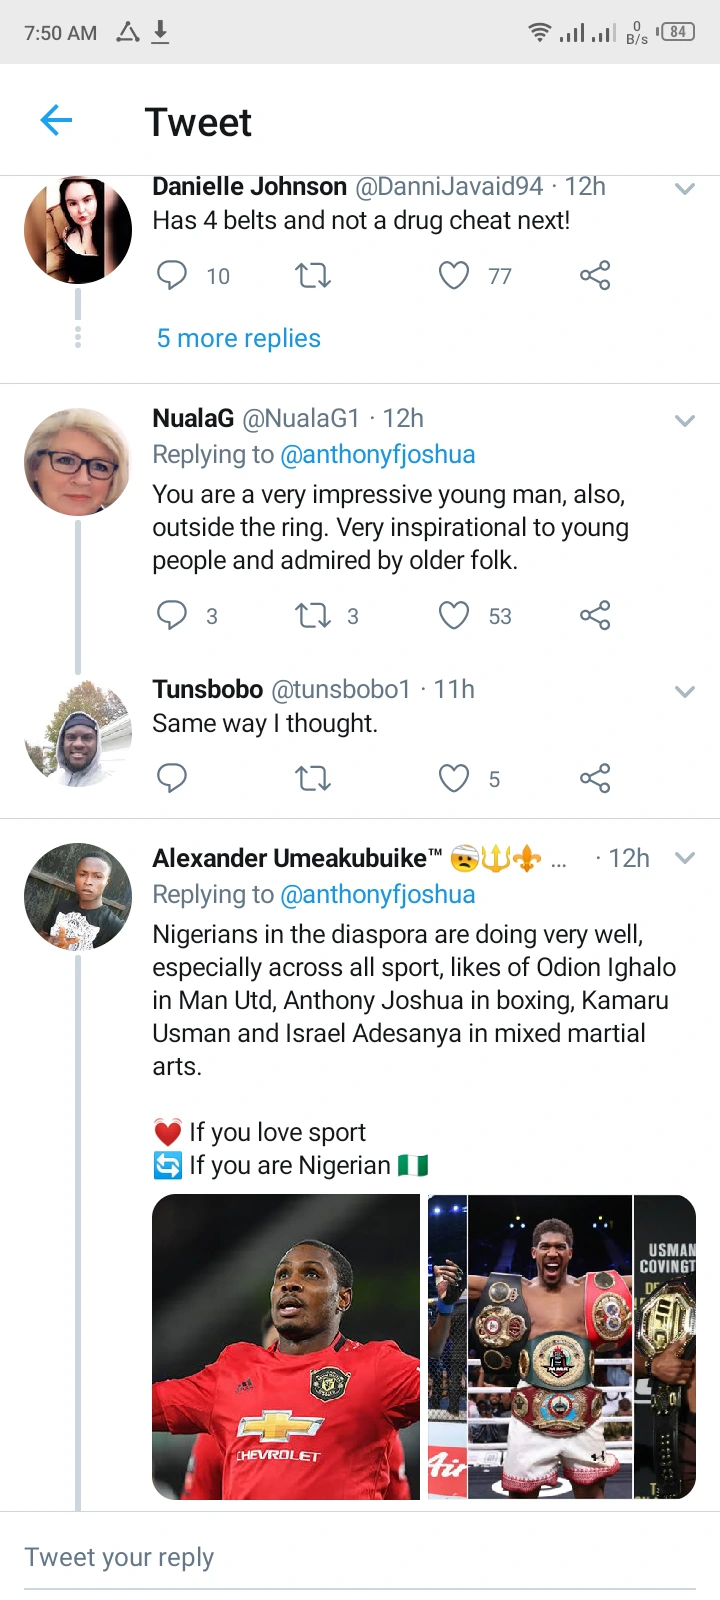View the Anthony Joshua belts photo
The image size is (720, 1600).
tap(530, 1347)
